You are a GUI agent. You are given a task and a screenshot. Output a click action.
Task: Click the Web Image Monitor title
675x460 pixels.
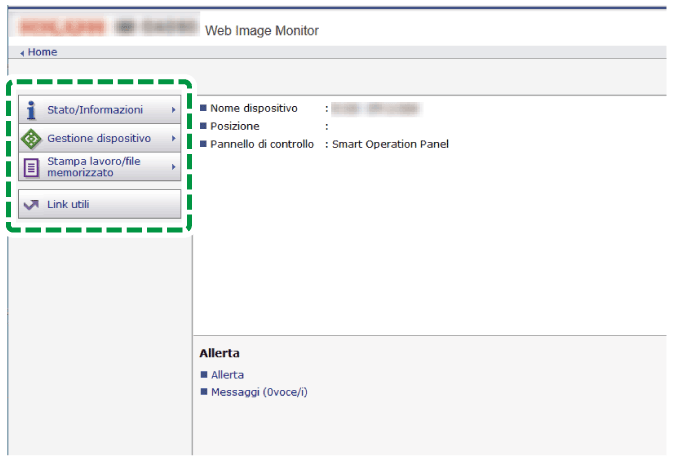point(262,31)
